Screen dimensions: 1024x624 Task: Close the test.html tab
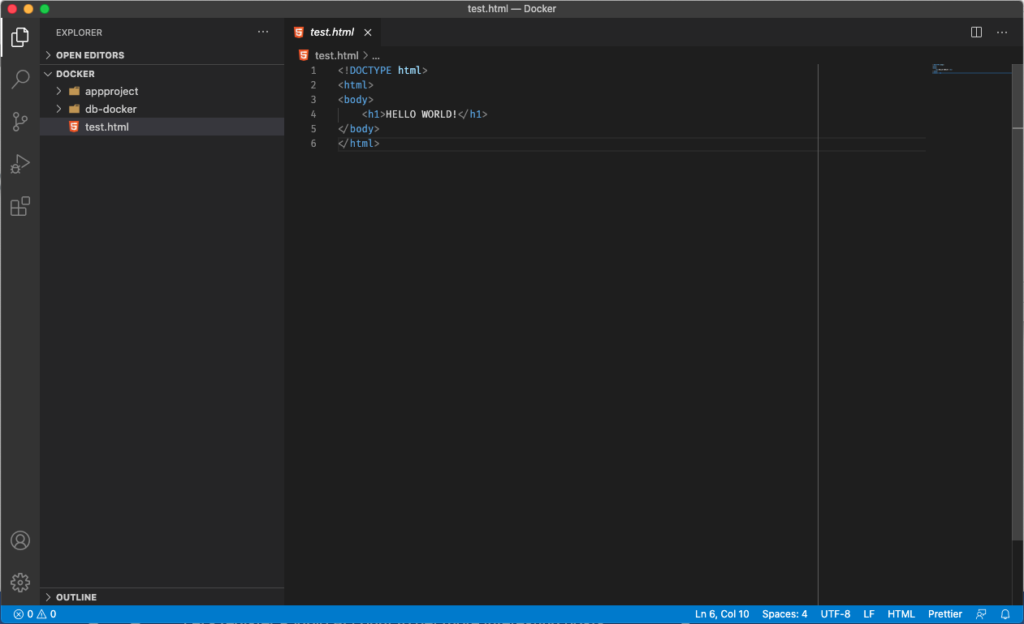click(367, 32)
